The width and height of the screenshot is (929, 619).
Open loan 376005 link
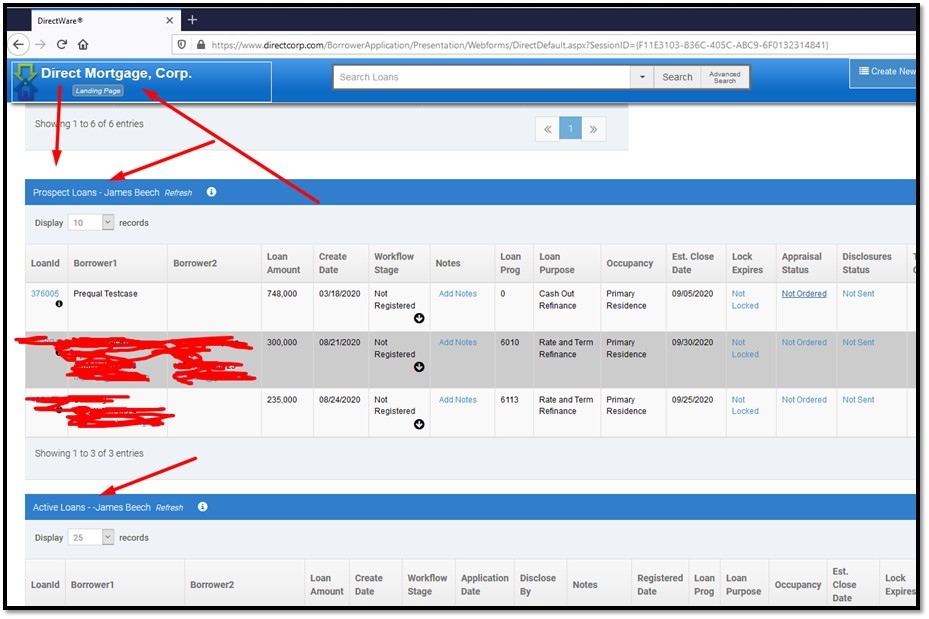[45, 293]
